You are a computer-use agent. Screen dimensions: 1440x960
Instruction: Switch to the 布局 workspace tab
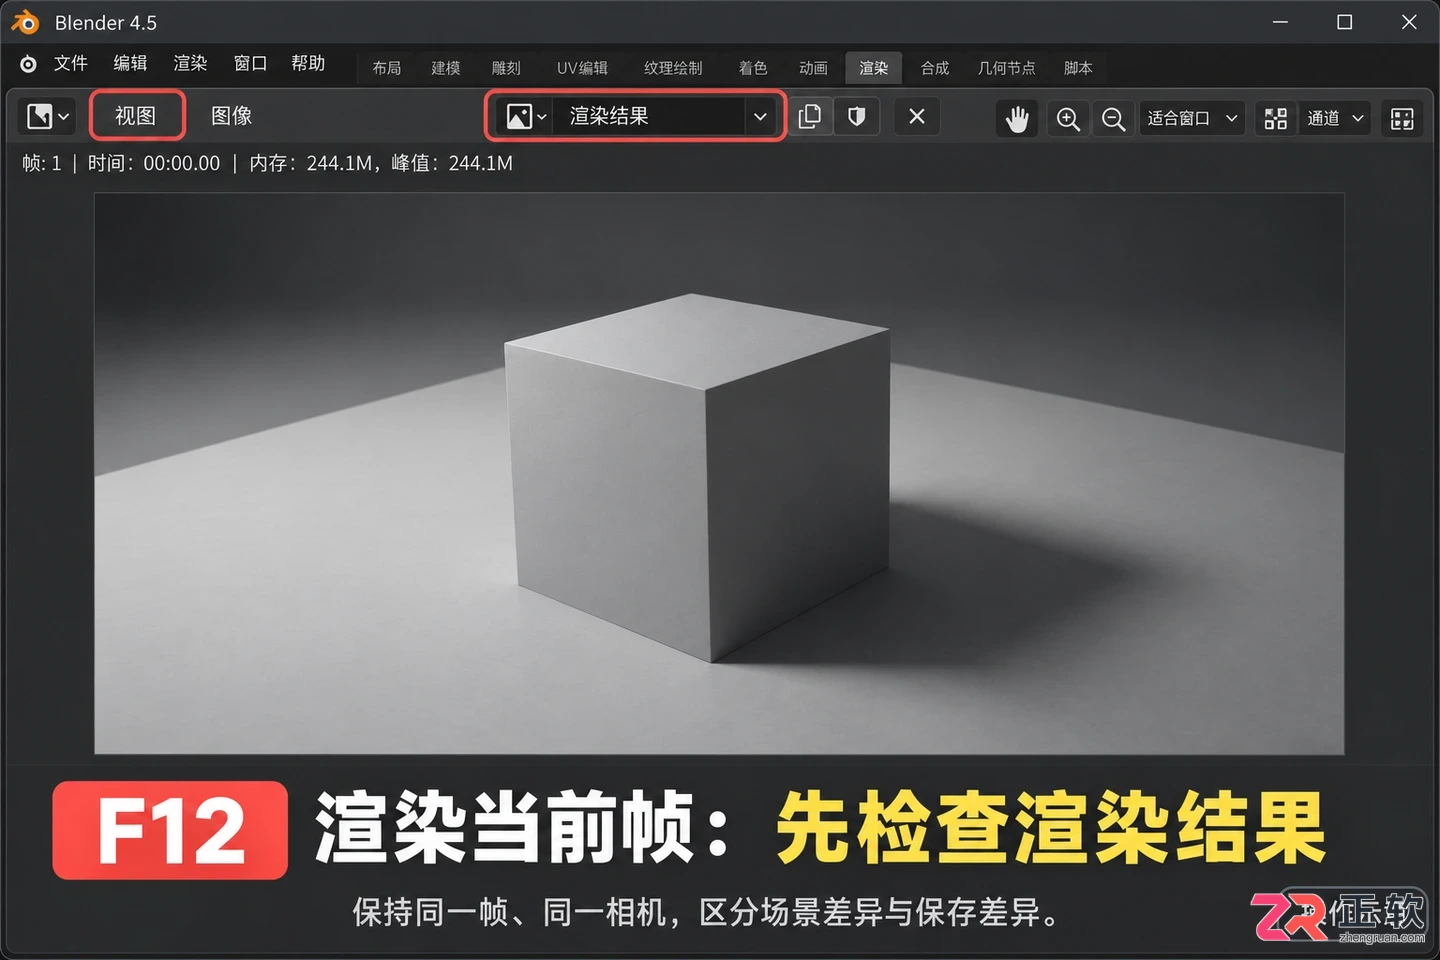pyautogui.click(x=387, y=68)
